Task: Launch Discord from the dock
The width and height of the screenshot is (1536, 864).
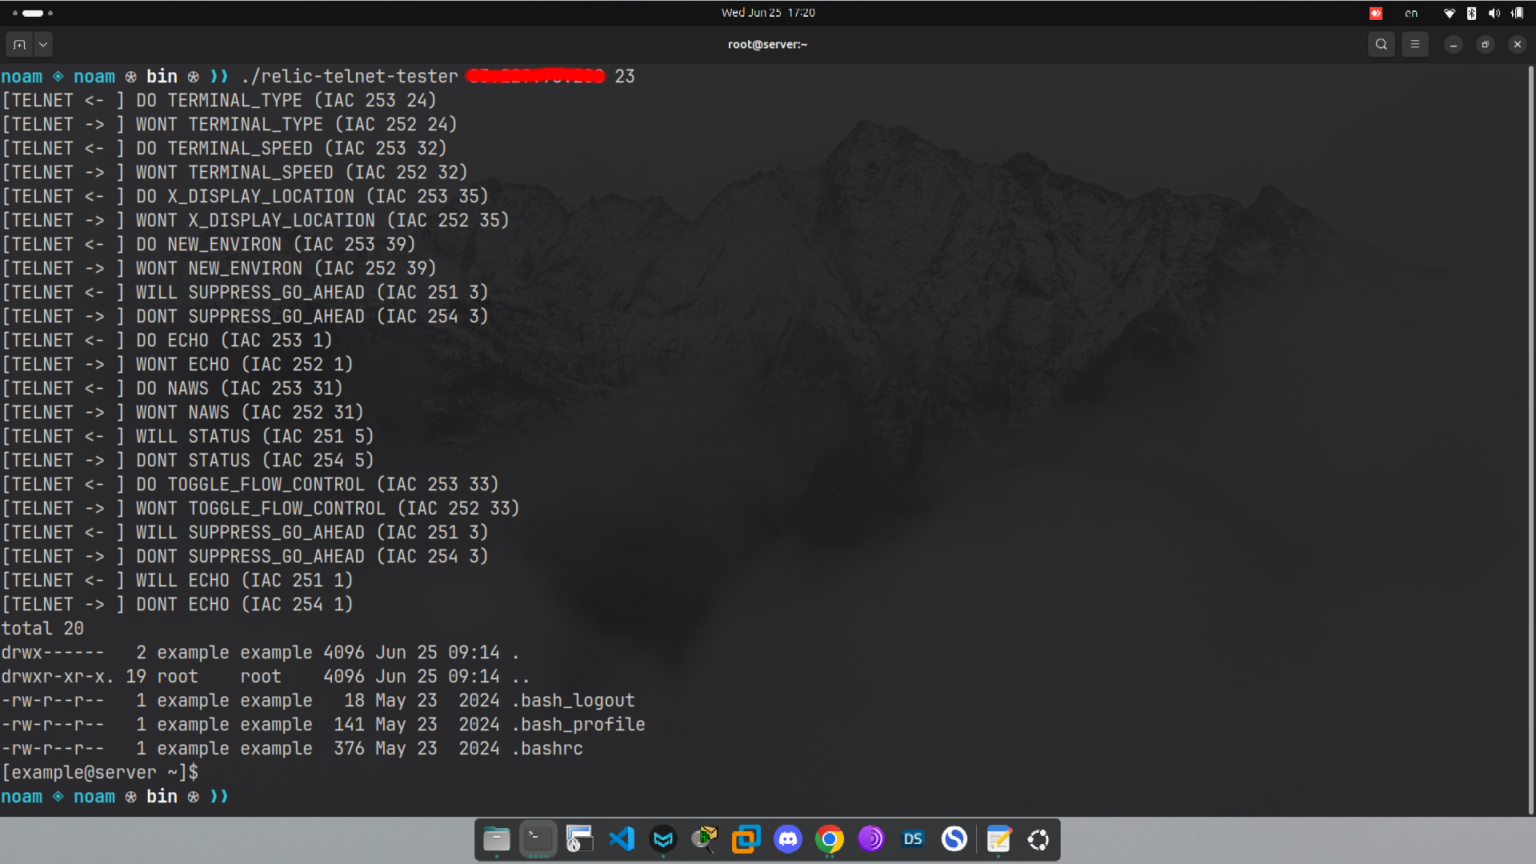Action: [788, 839]
